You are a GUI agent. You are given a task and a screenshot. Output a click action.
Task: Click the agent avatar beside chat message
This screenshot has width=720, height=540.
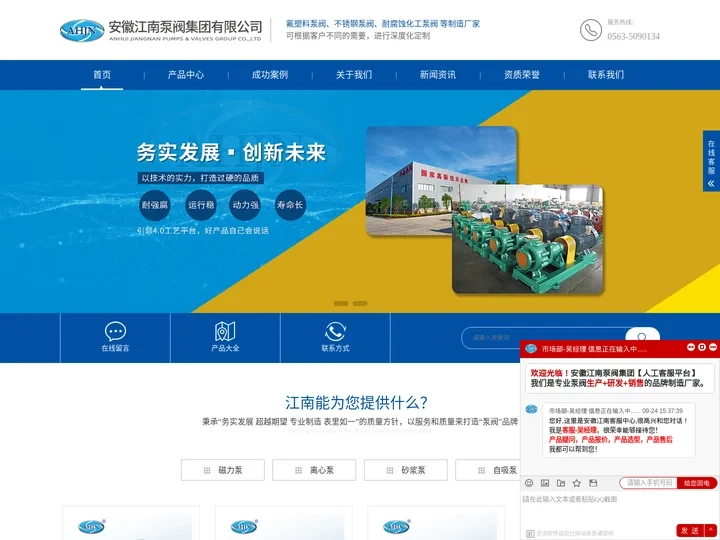pos(531,409)
